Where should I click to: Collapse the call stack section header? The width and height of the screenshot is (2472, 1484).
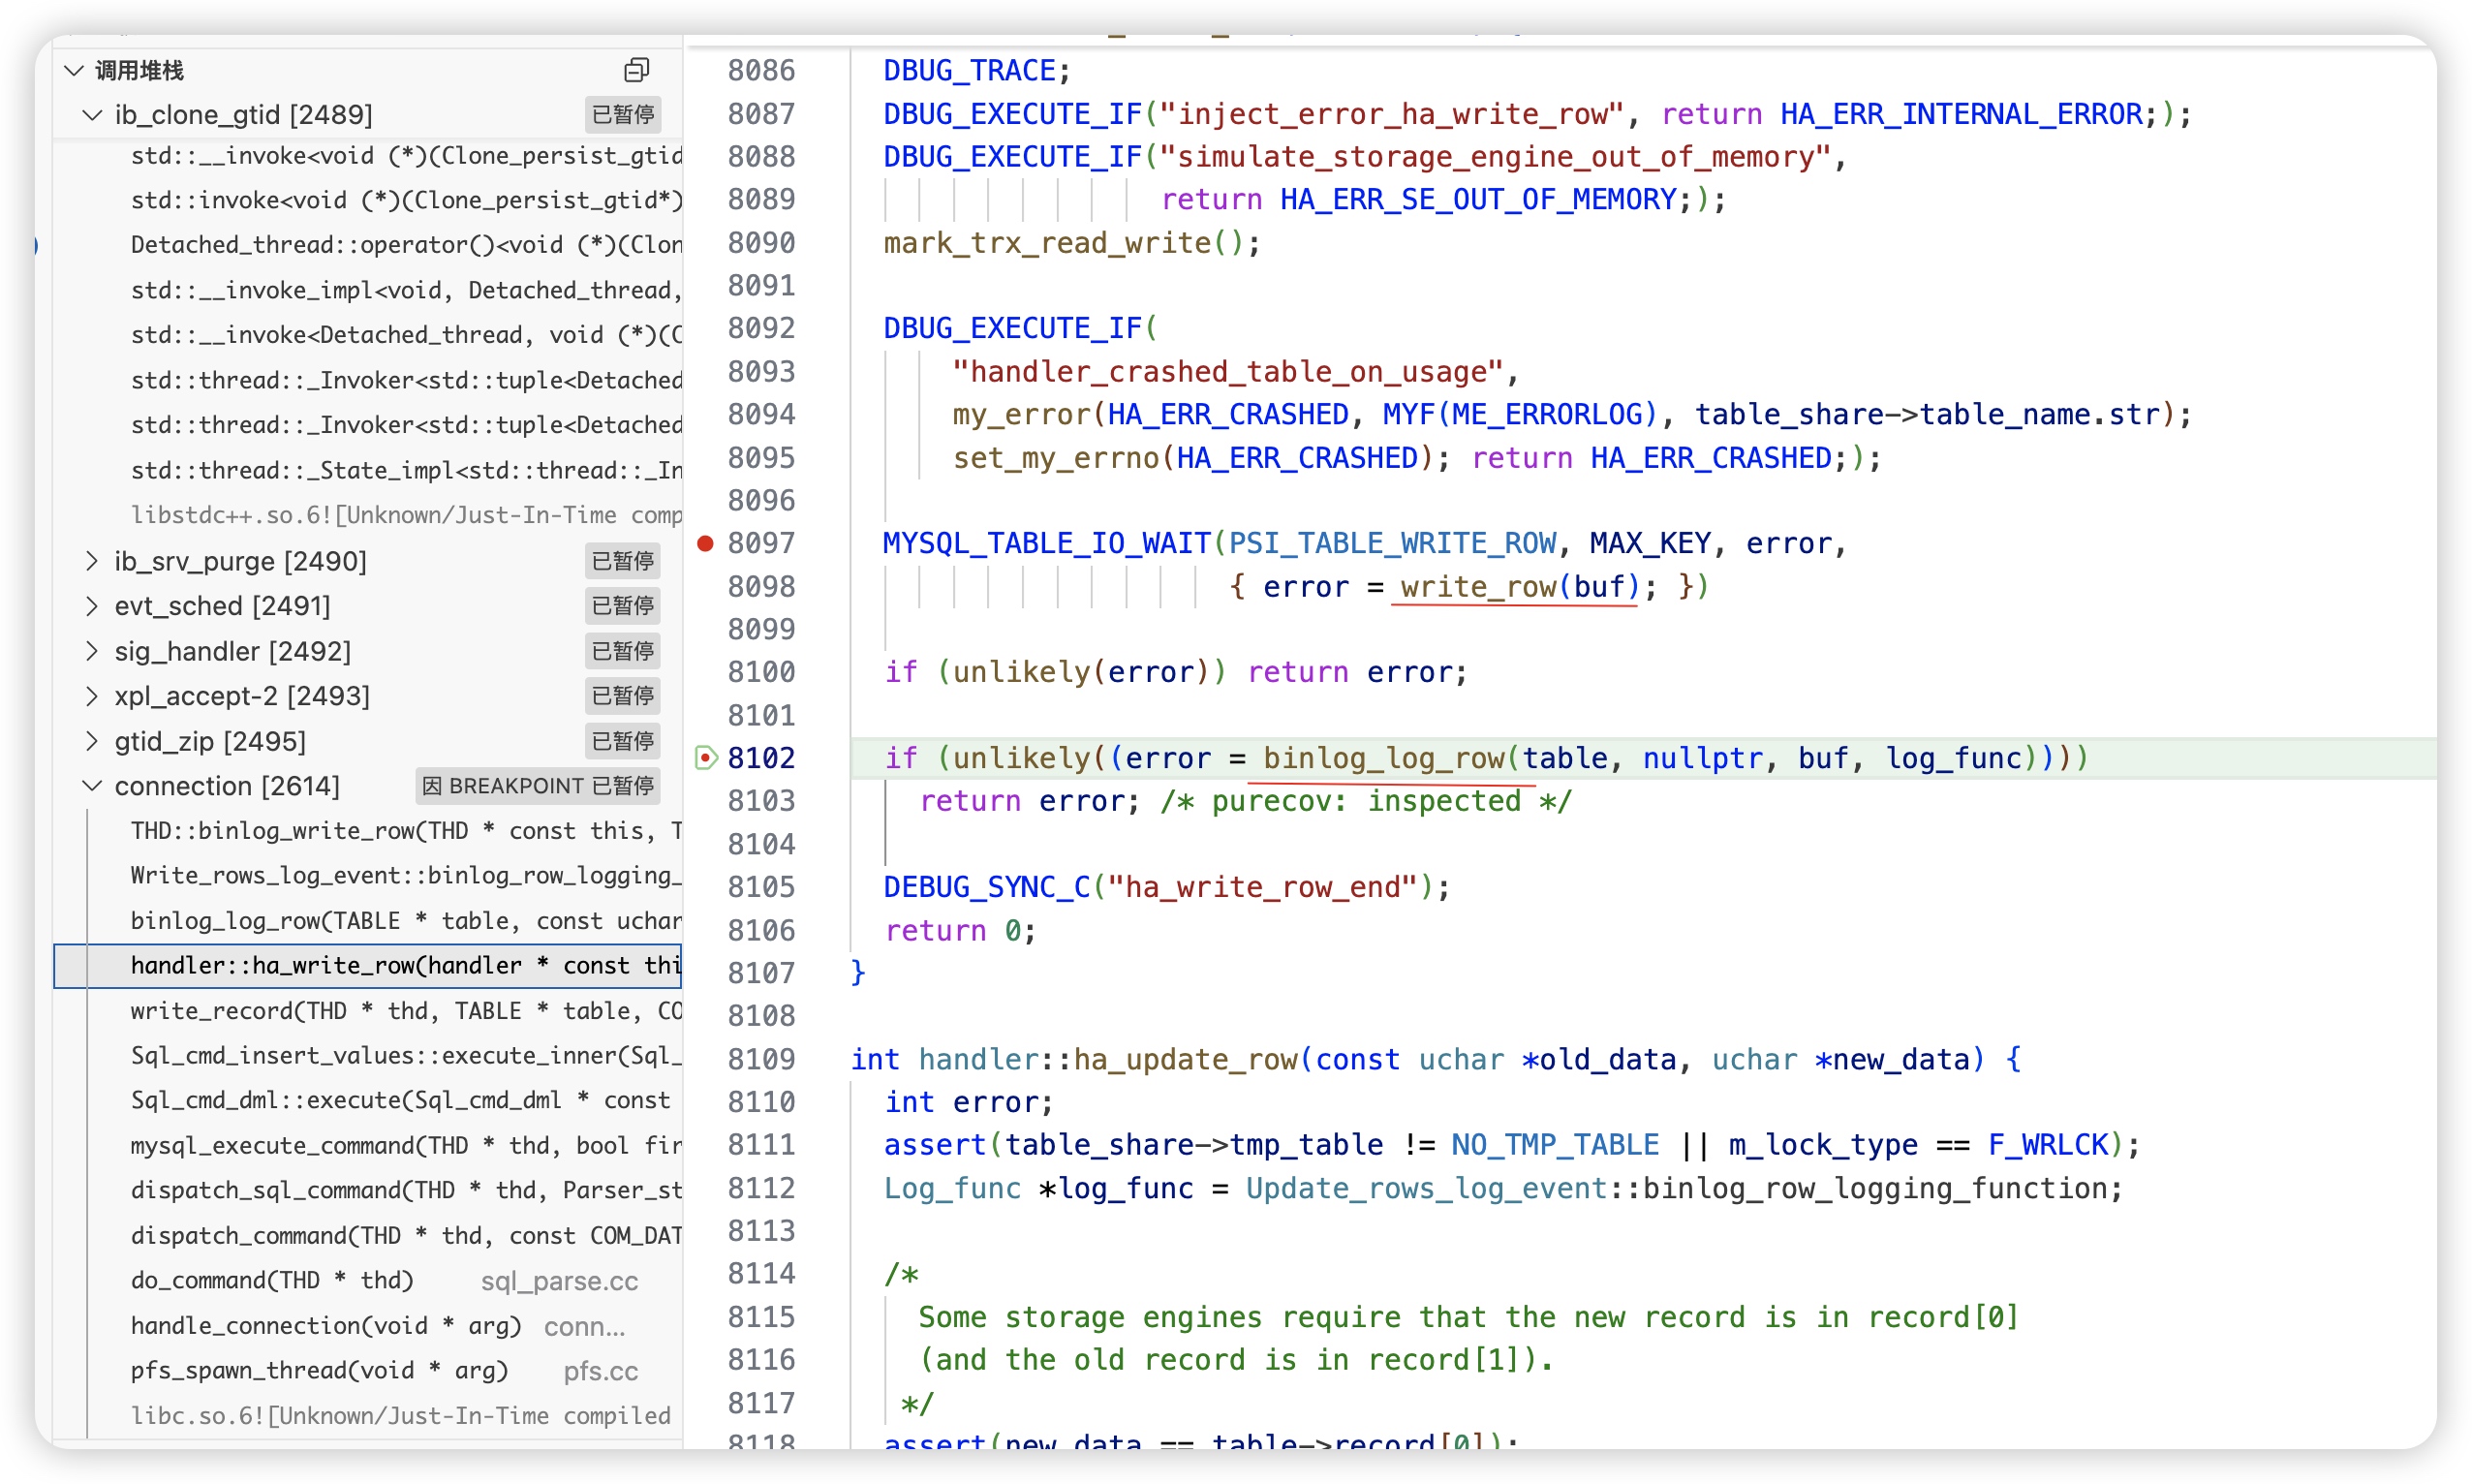tap(74, 70)
